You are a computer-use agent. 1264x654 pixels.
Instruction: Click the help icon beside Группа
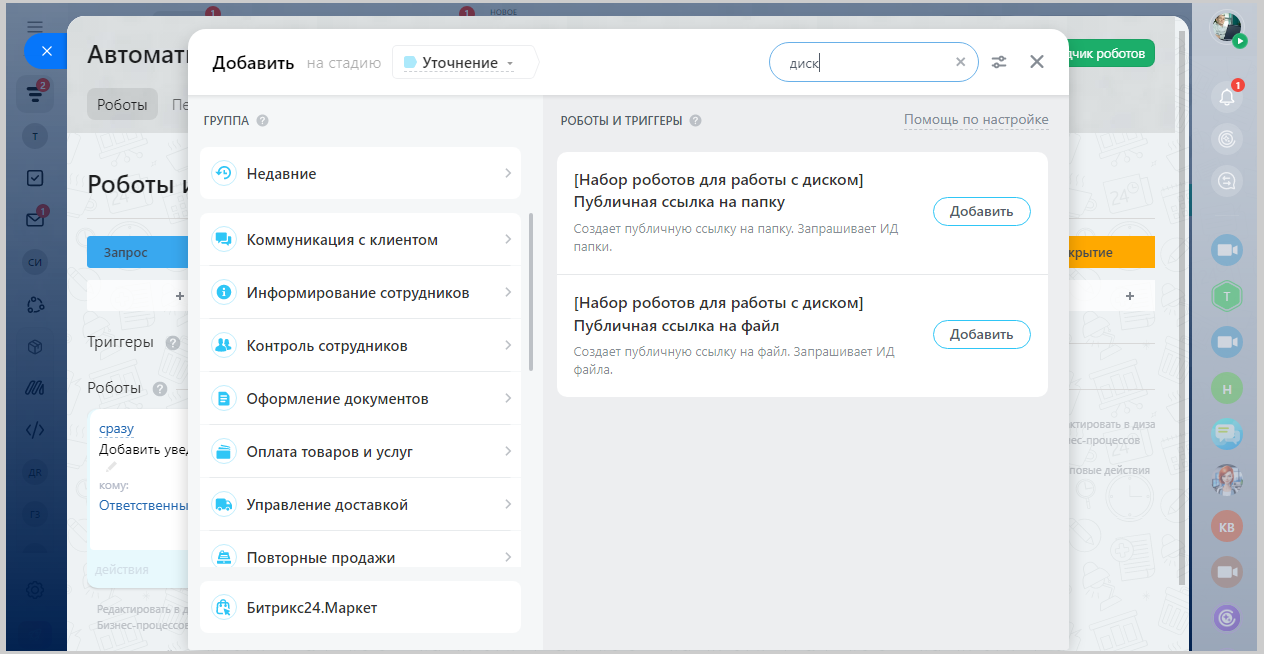tap(262, 121)
